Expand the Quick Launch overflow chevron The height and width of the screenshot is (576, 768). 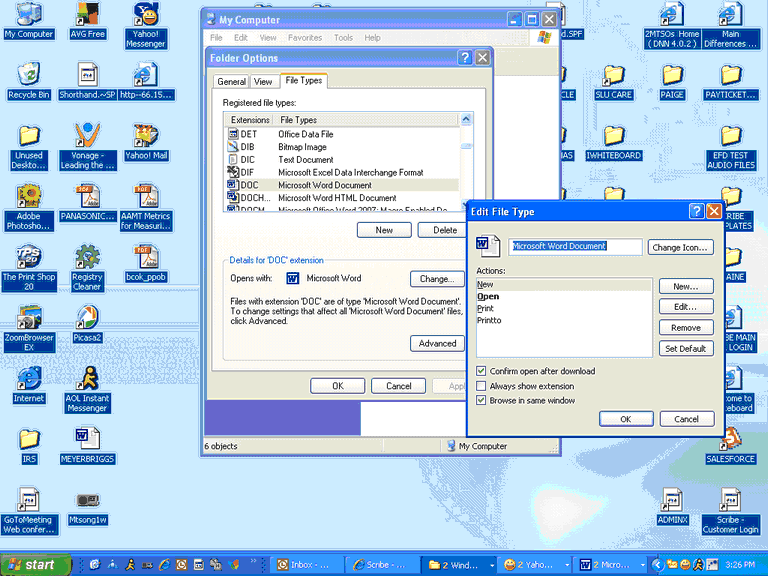pos(253,561)
